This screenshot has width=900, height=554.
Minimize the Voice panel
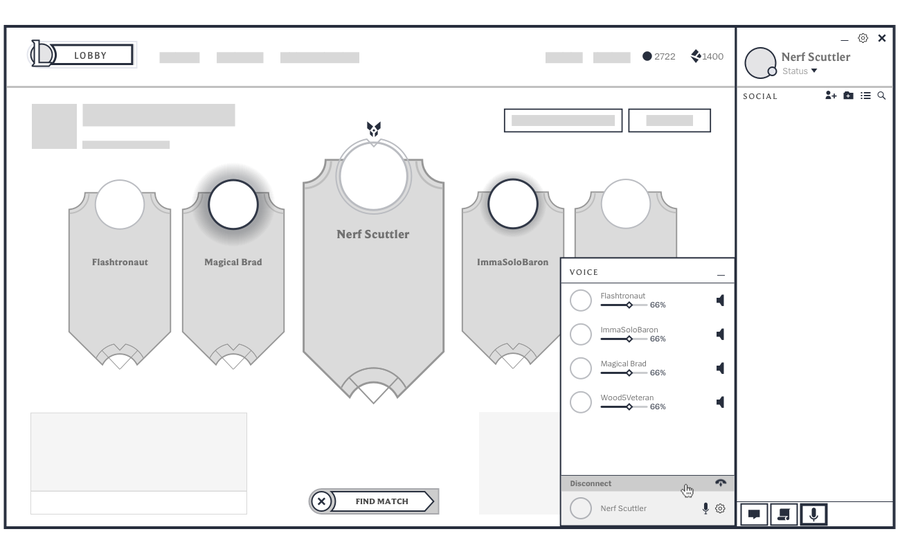[720, 273]
